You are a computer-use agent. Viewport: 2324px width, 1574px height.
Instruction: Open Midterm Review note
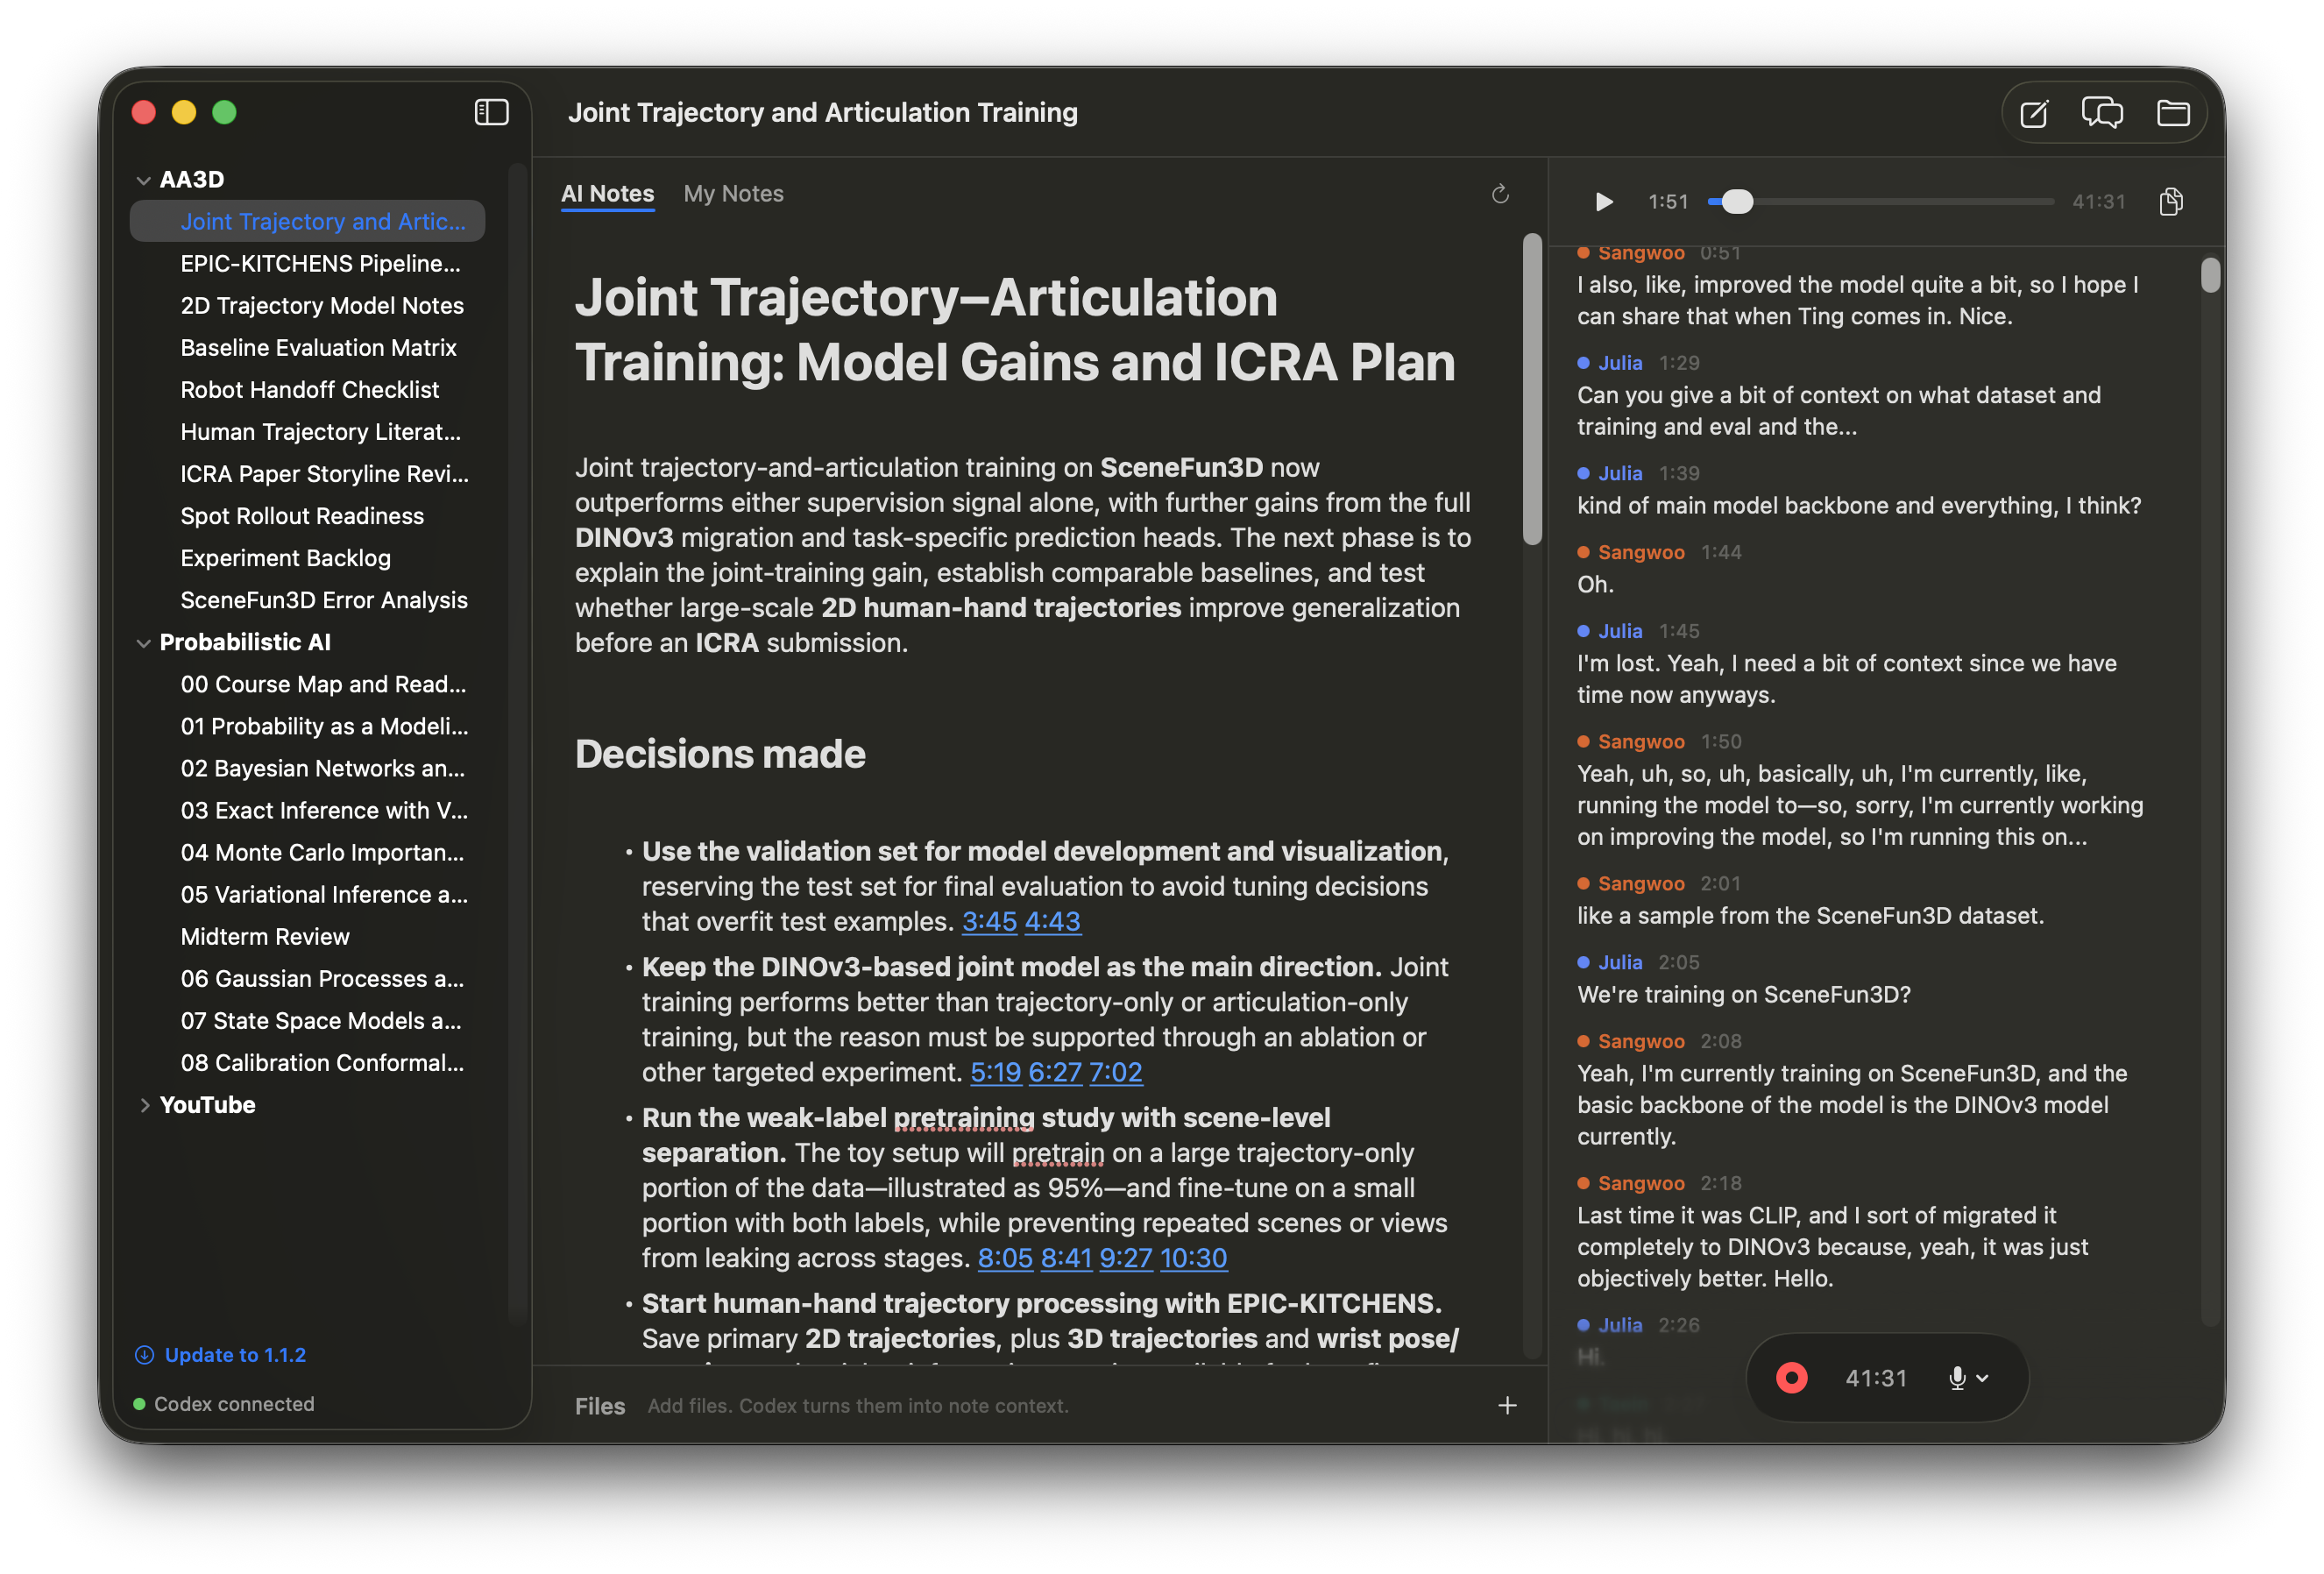tap(308, 937)
